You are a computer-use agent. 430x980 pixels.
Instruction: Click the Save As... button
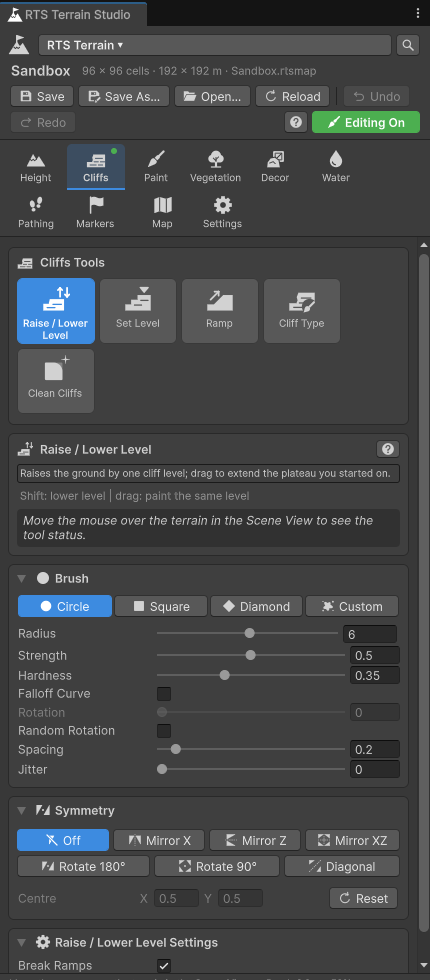click(x=124, y=96)
